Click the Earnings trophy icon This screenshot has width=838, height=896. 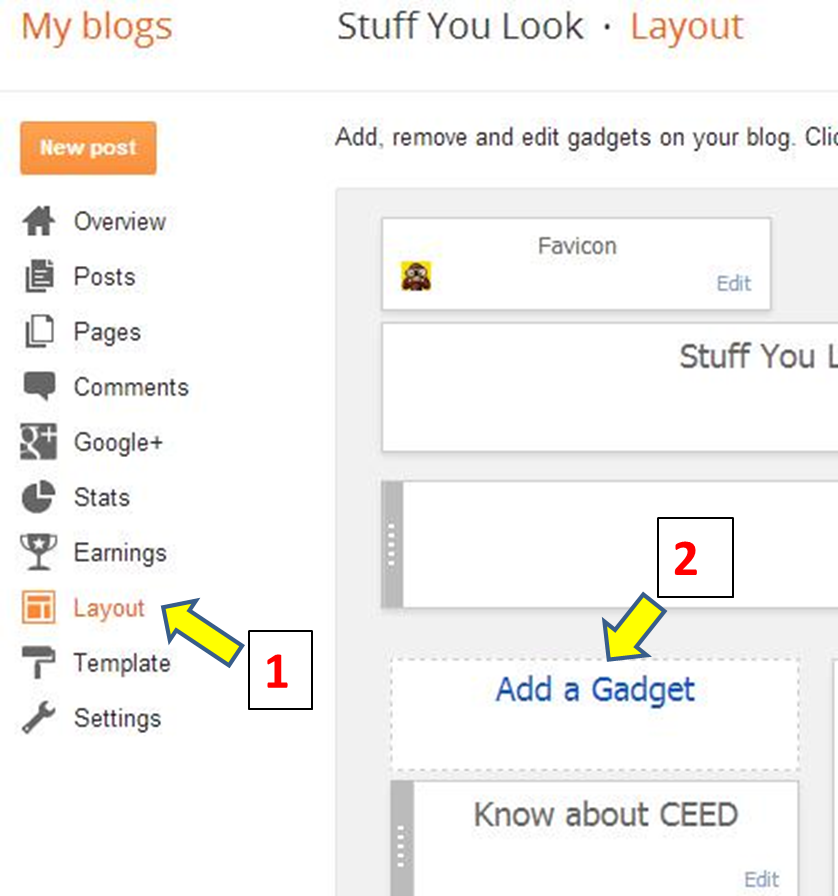click(38, 552)
